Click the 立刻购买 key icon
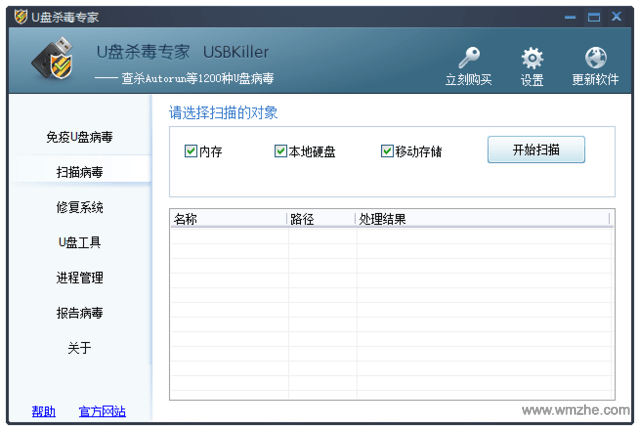This screenshot has height=429, width=640. 469,58
